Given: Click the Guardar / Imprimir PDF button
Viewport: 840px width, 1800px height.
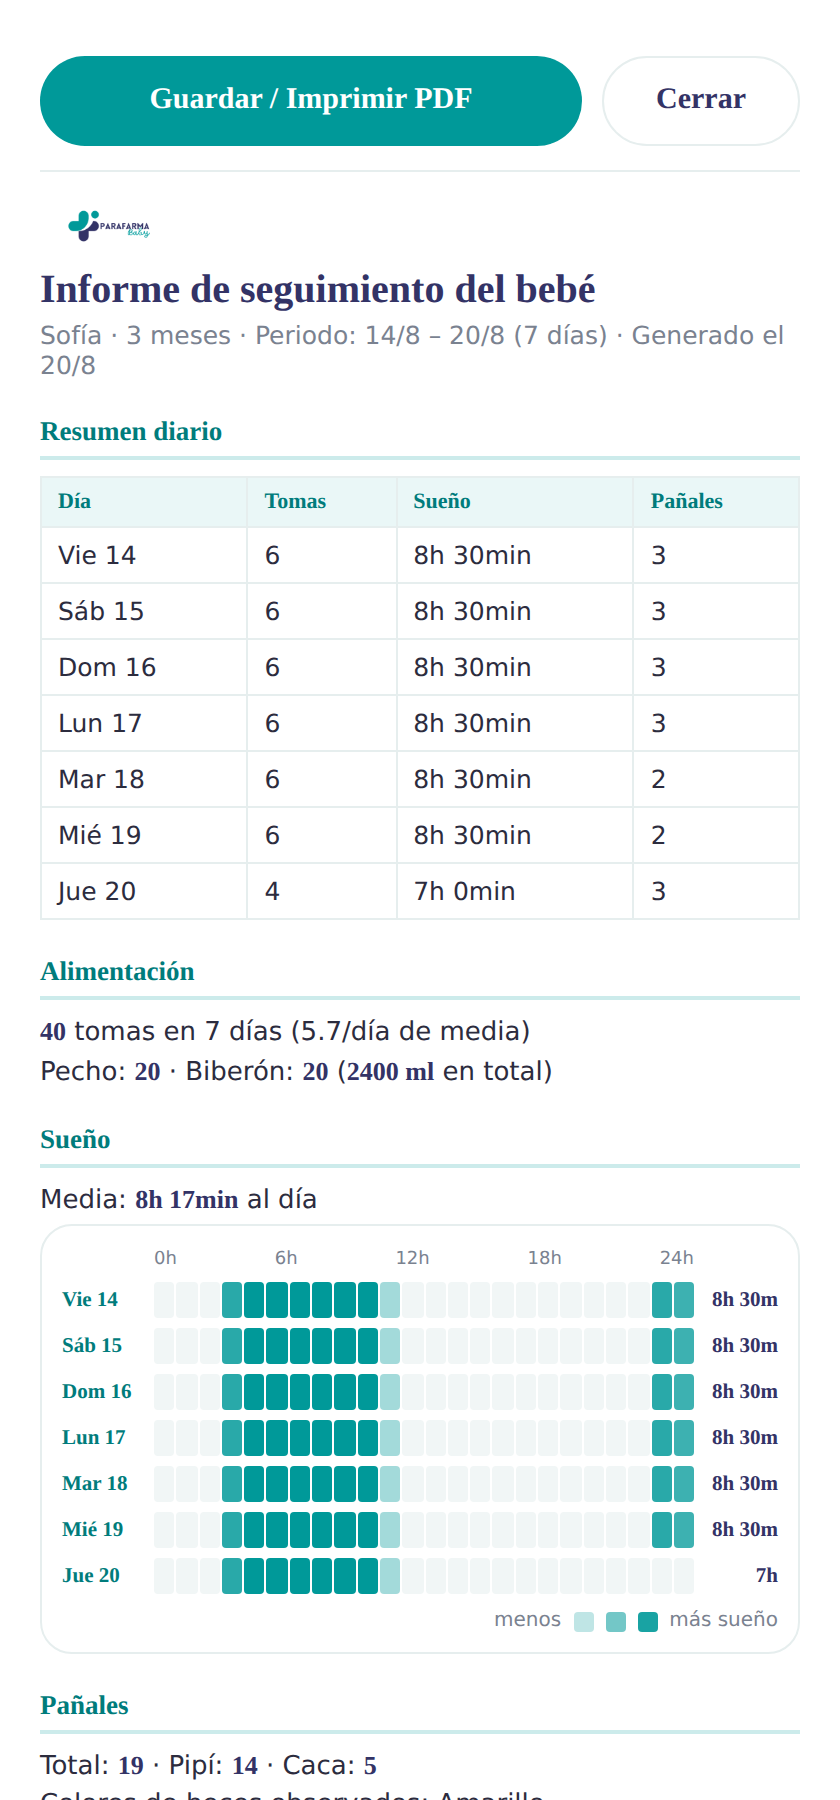Looking at the screenshot, I should [311, 101].
